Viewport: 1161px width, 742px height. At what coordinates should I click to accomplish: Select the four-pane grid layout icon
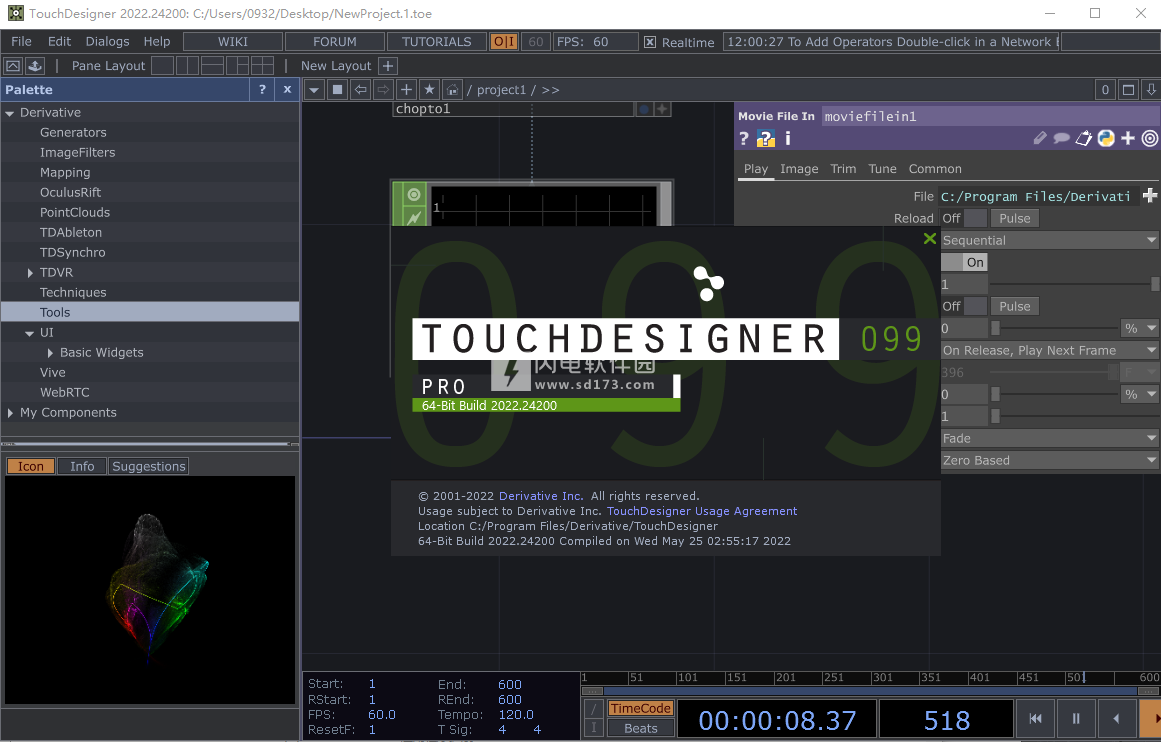[262, 66]
